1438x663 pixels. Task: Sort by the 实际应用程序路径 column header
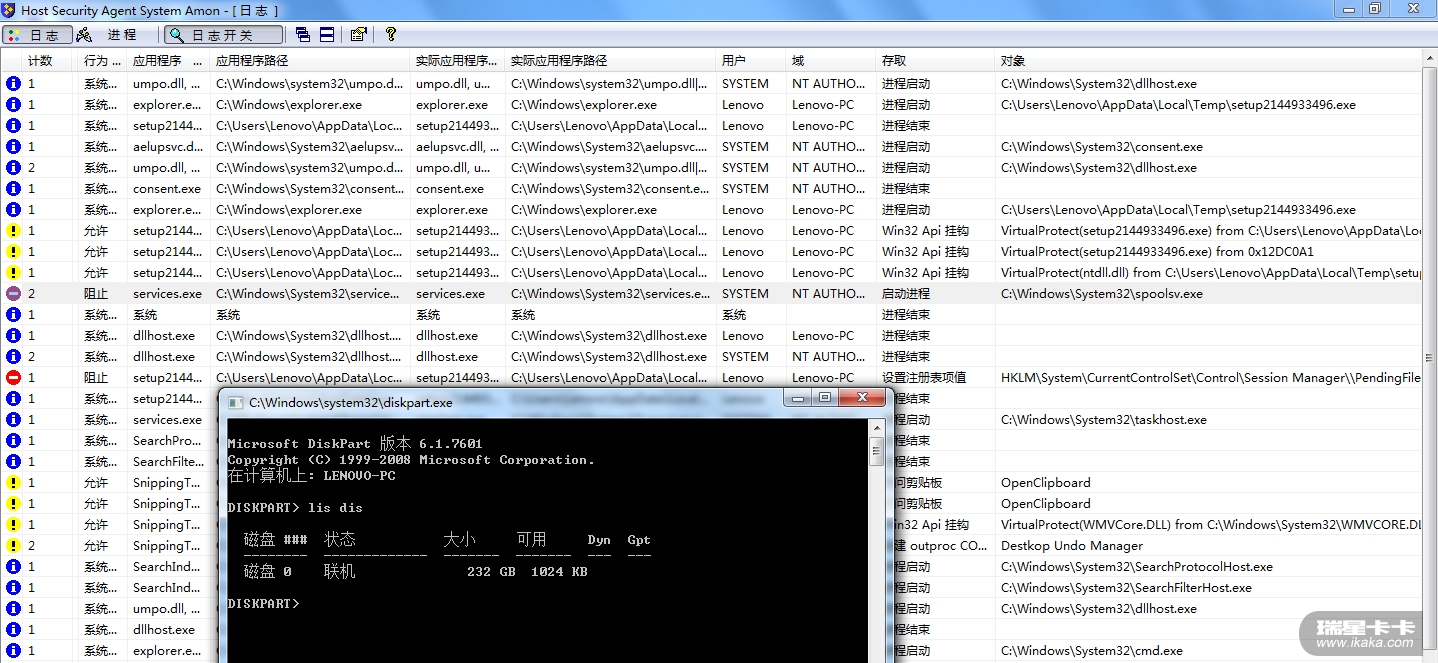pos(610,61)
